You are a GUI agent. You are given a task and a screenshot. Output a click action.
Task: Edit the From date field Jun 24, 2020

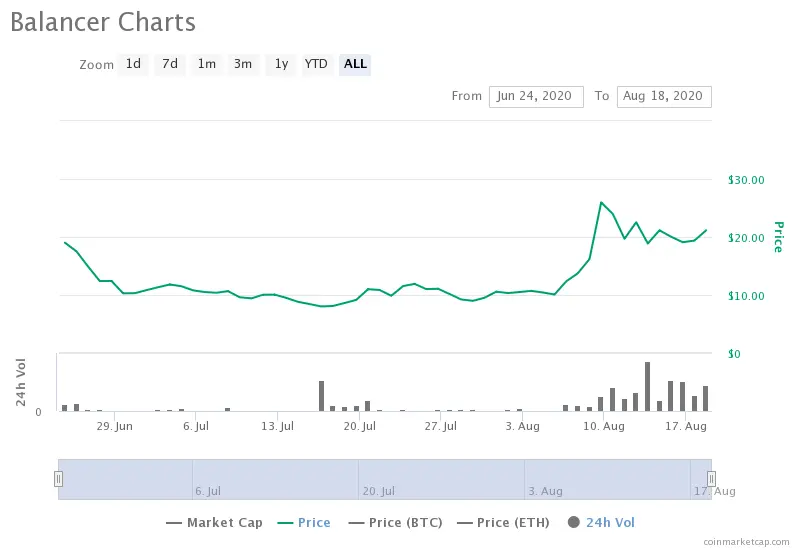tap(536, 96)
